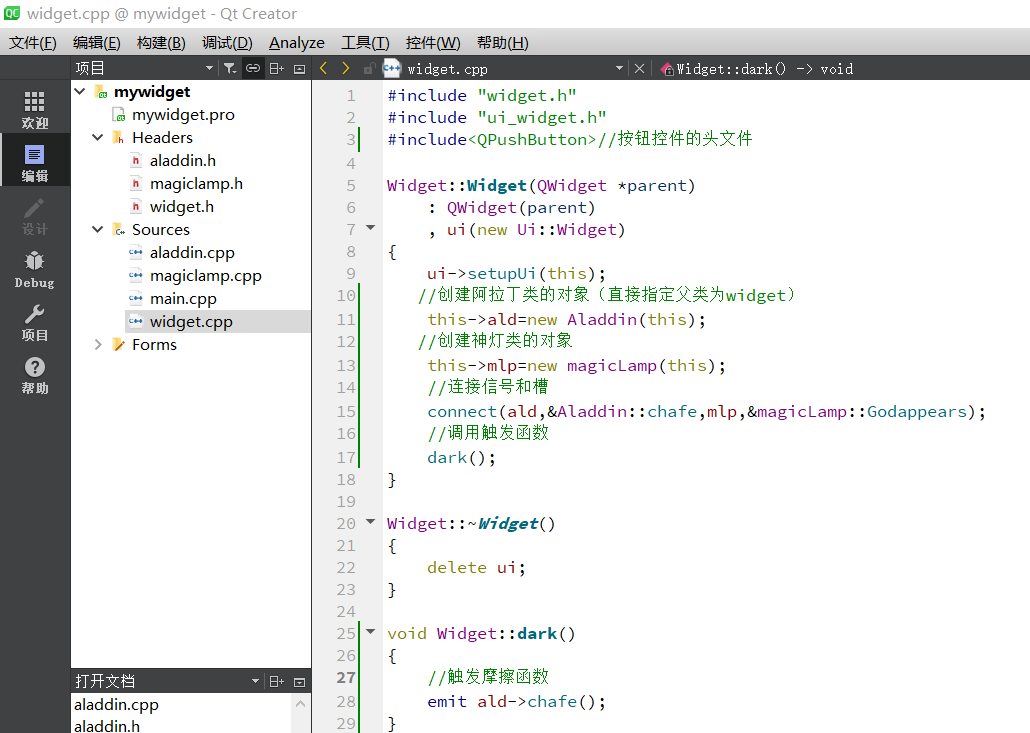Open the 编辑(E) menu
This screenshot has width=1030, height=733.
click(97, 43)
